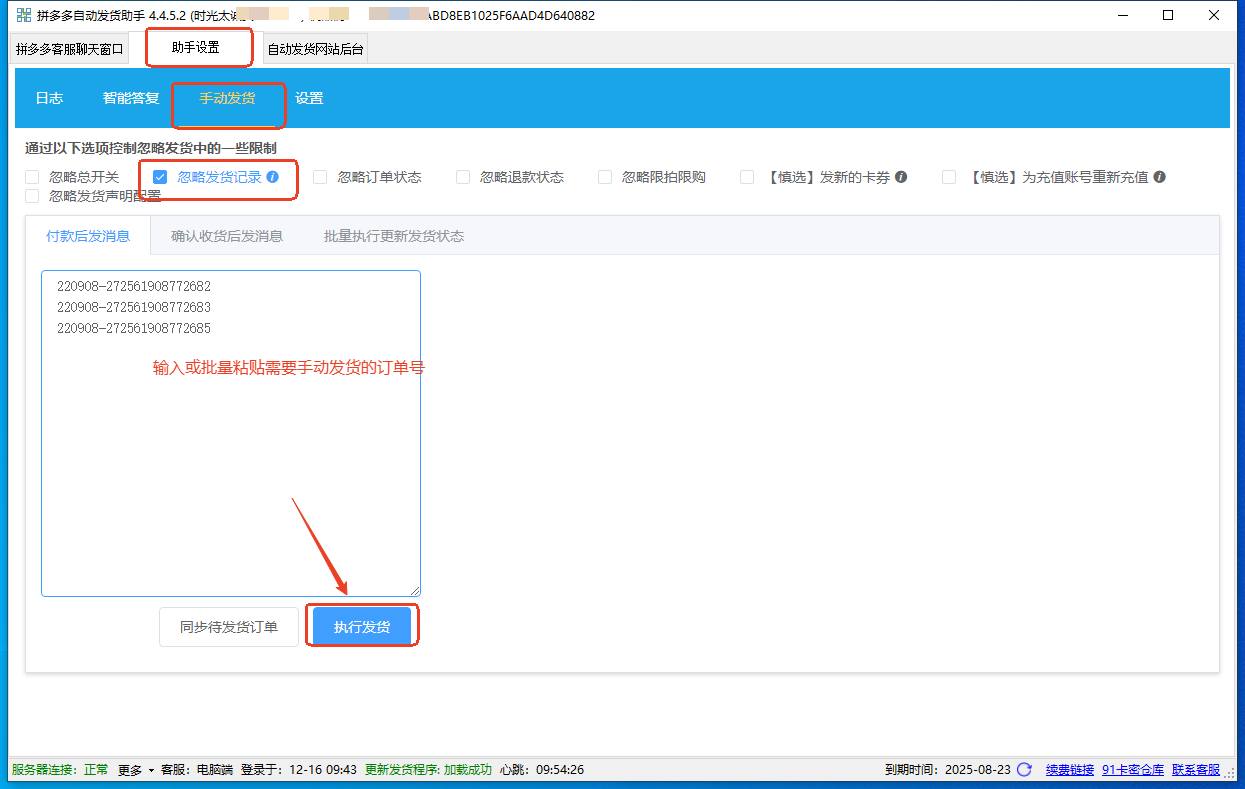Screen dimensions: 1245x789
Task: Click the blue 执行发货 button
Action: (x=362, y=627)
